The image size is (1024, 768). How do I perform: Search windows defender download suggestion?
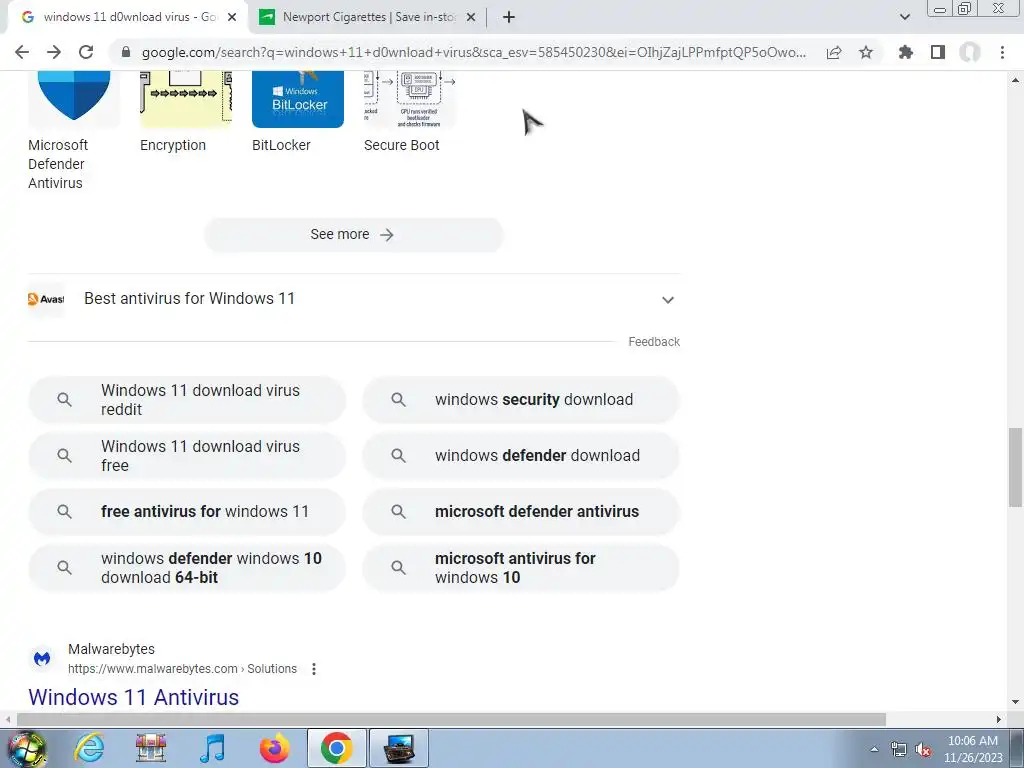(521, 456)
